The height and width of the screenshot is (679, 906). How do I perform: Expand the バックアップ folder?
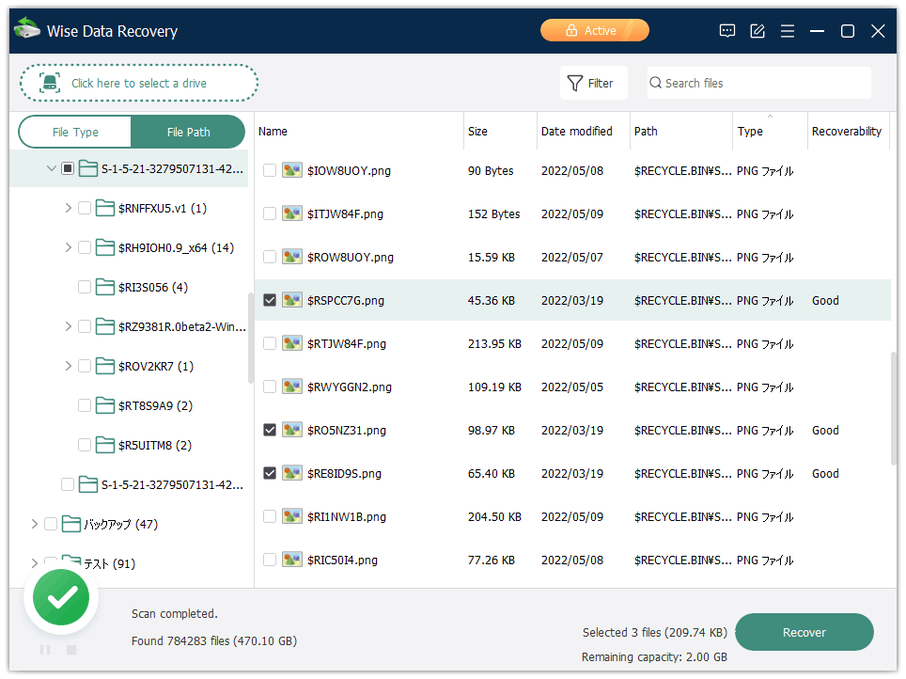(x=35, y=524)
